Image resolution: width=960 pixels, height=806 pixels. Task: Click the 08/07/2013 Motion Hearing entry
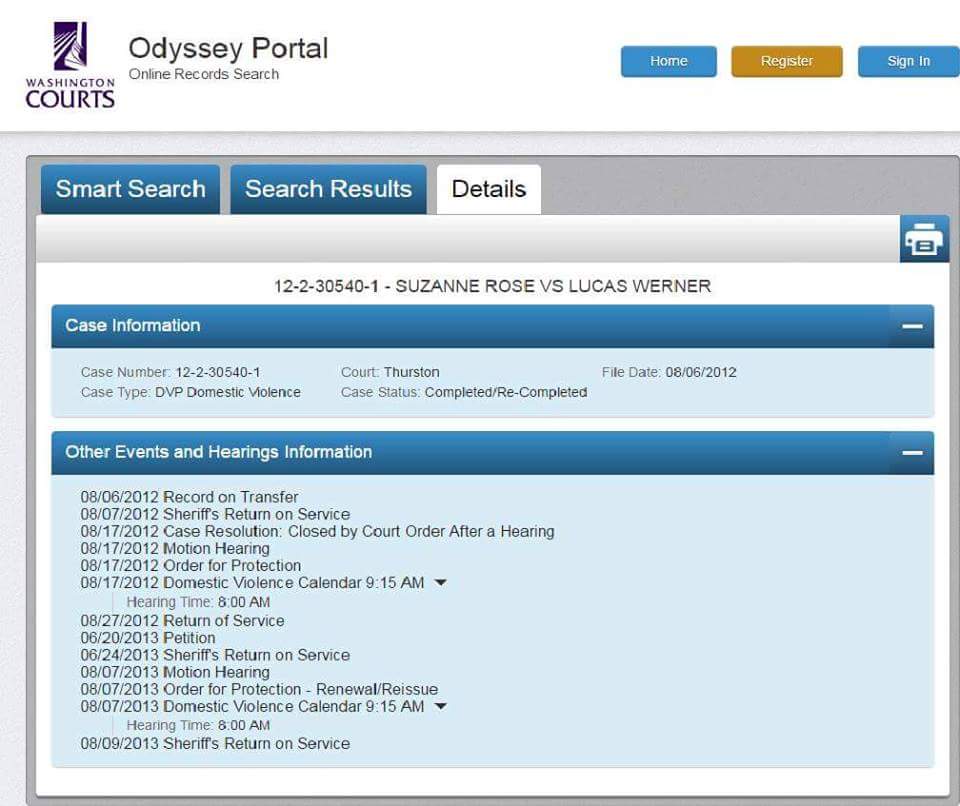(x=174, y=672)
